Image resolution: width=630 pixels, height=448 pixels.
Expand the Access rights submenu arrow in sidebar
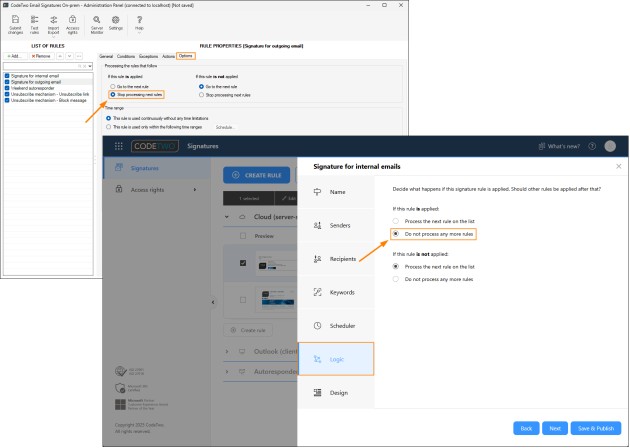point(195,190)
